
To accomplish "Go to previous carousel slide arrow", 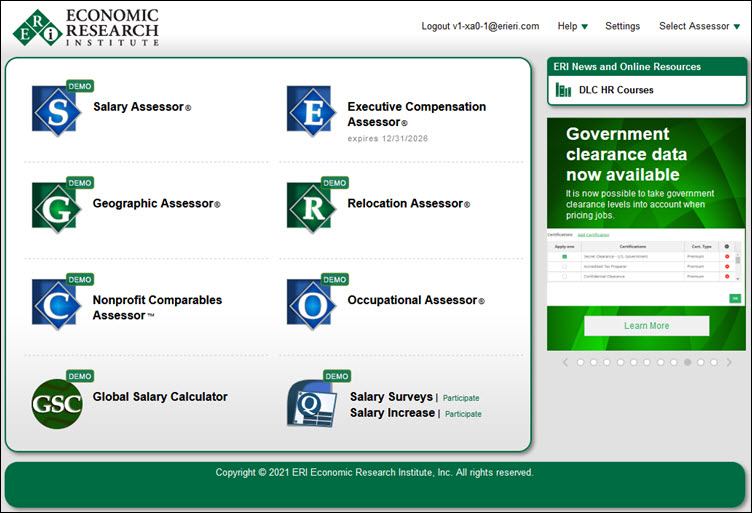I will (565, 362).
